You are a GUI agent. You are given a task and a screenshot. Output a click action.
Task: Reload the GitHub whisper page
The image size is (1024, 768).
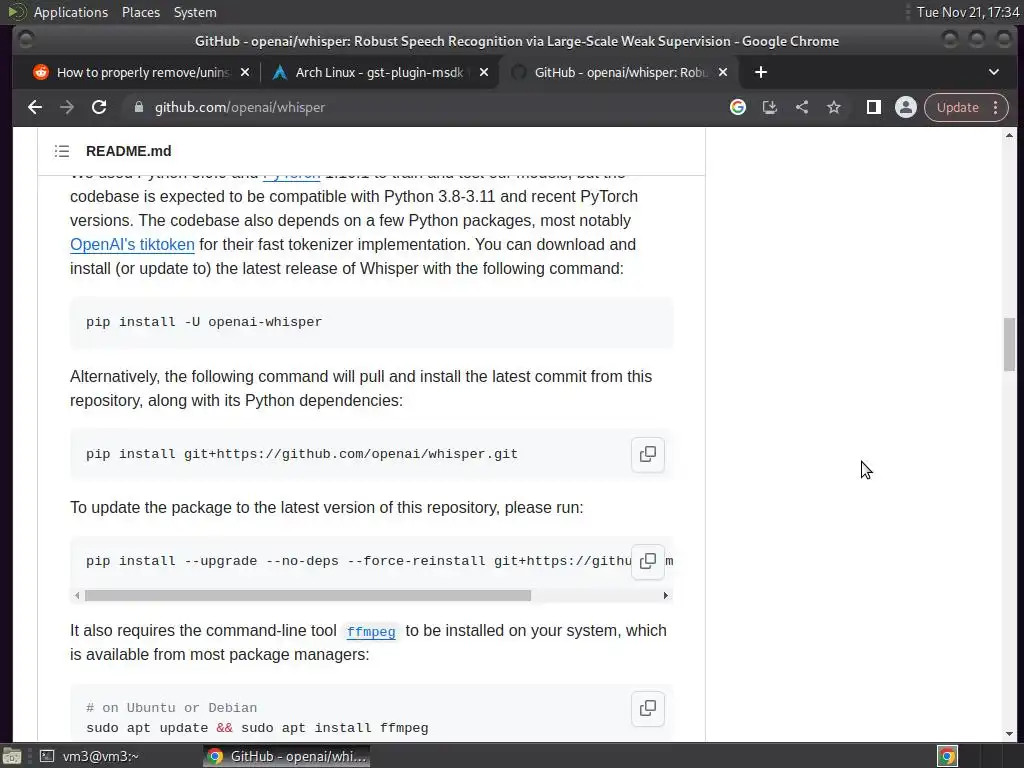click(x=99, y=107)
